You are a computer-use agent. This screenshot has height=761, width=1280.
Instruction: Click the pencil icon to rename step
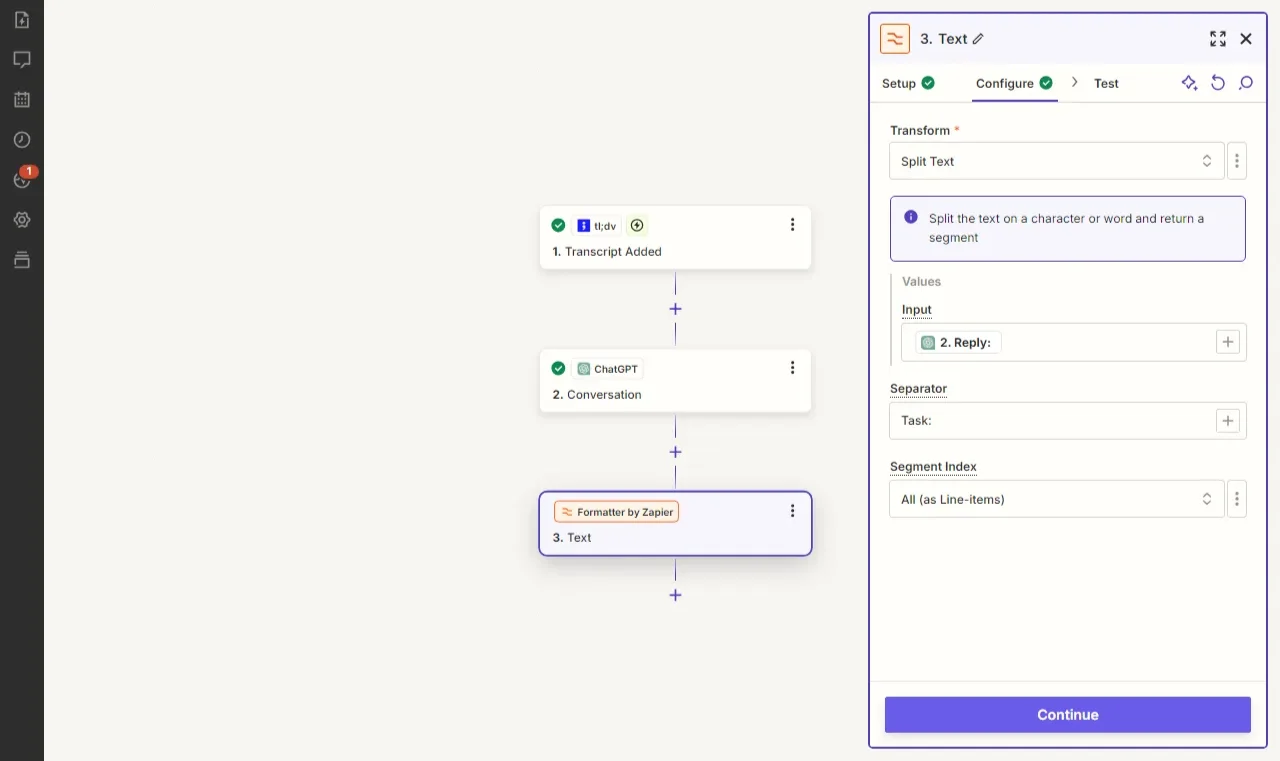[x=978, y=39]
